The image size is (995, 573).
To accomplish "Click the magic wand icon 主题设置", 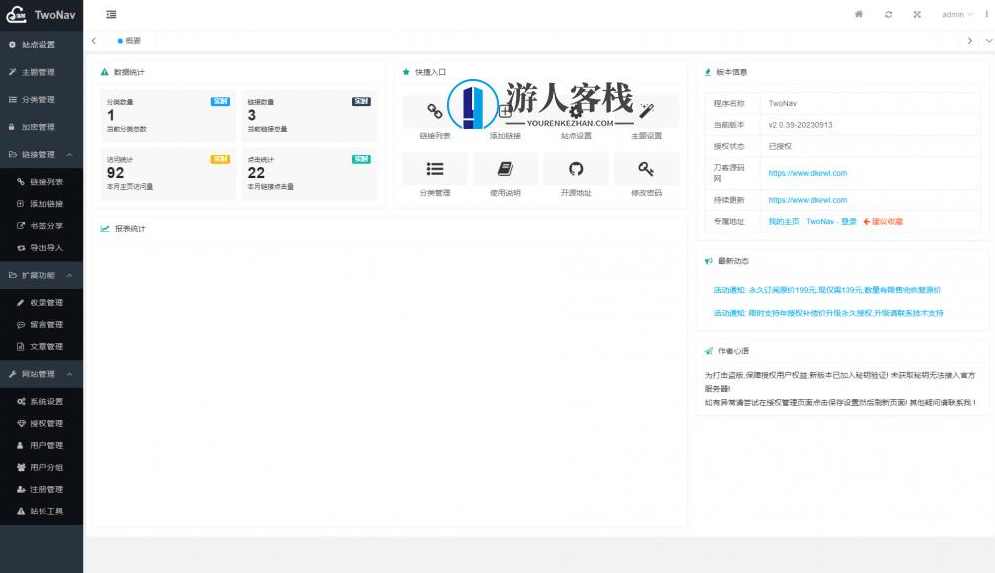I will (646, 111).
